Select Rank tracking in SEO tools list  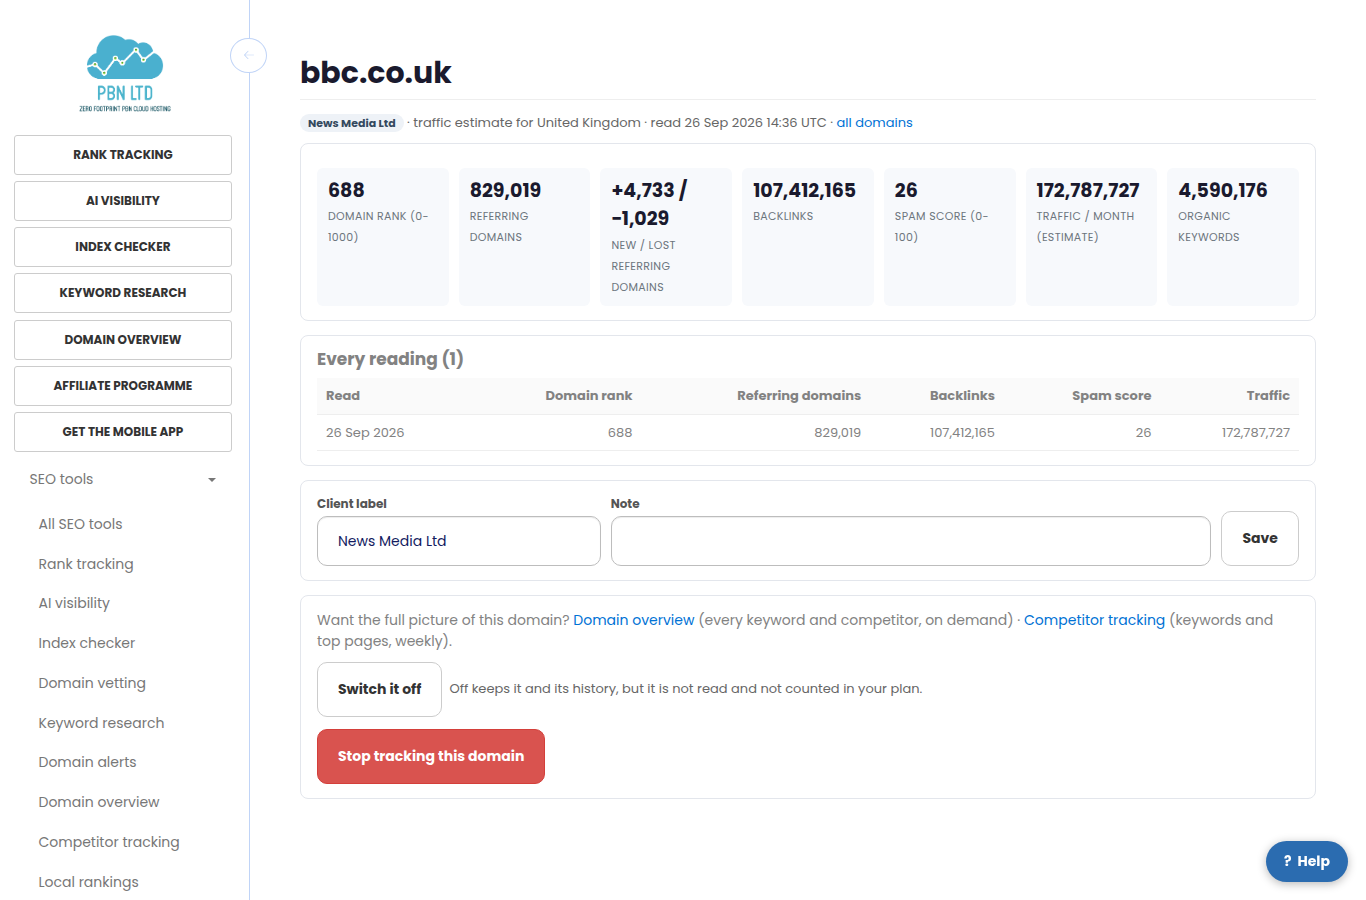coord(86,564)
